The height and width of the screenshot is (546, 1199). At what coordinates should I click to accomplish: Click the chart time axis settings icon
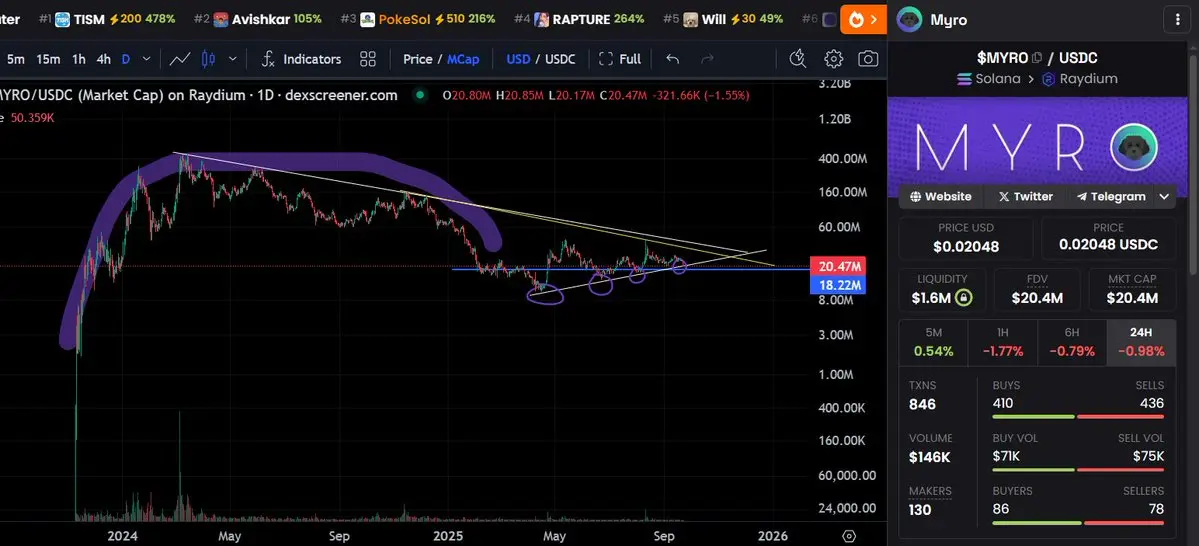pyautogui.click(x=849, y=536)
